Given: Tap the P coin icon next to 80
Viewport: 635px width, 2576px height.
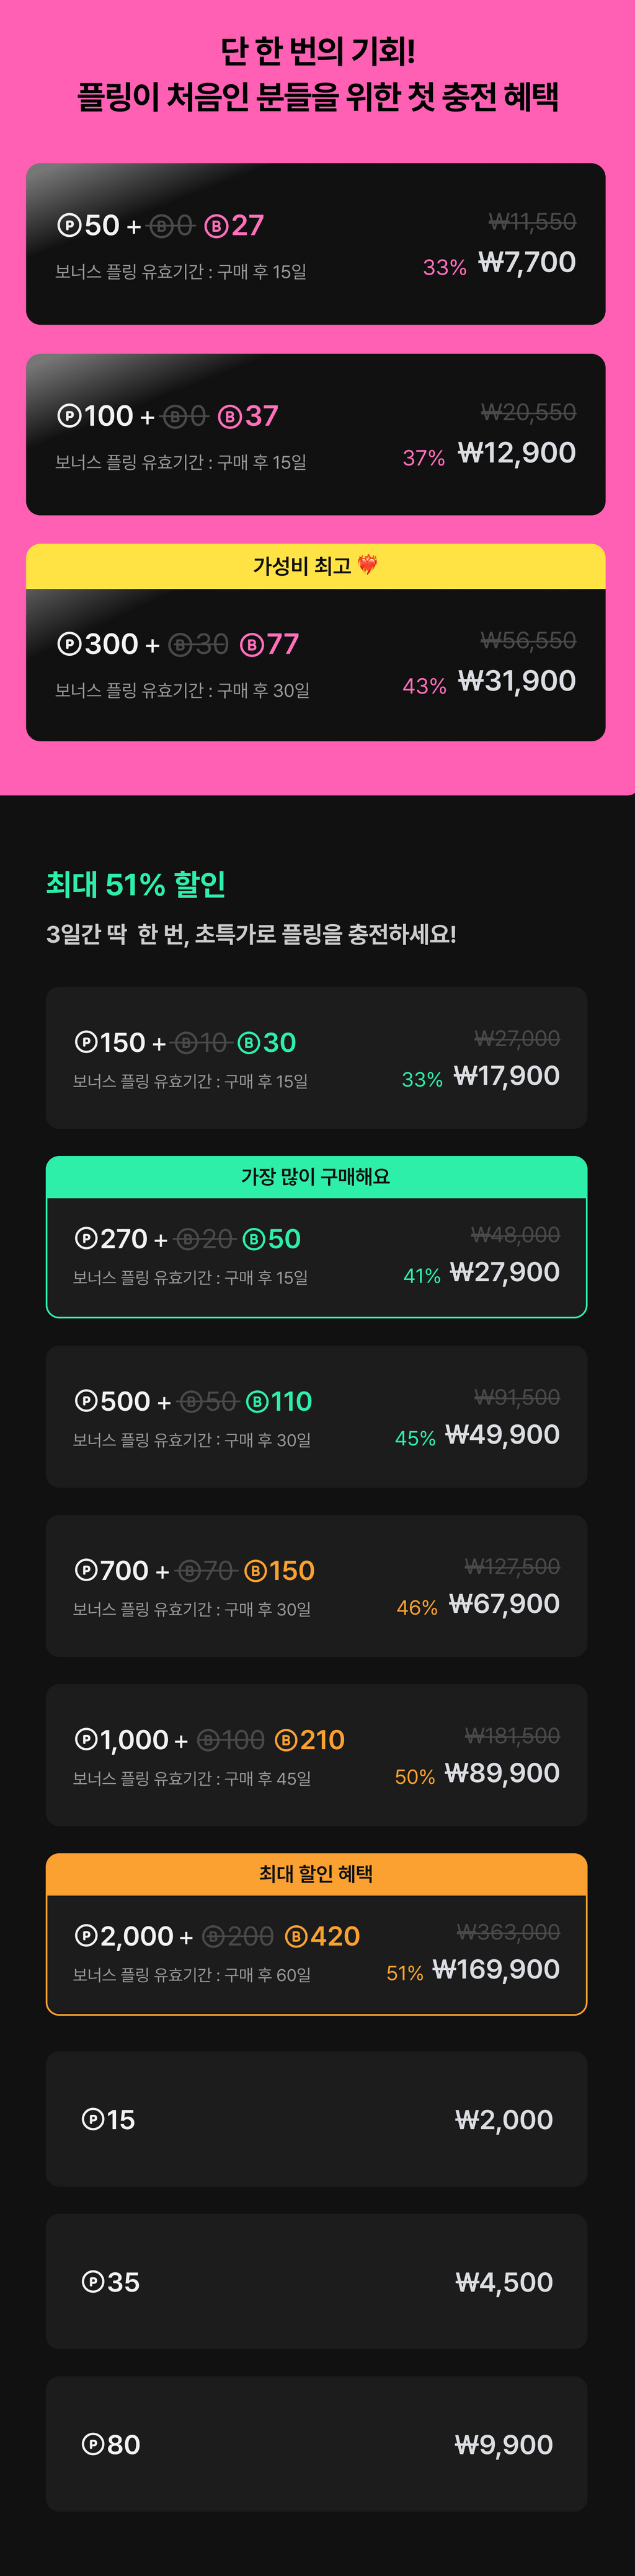Looking at the screenshot, I should point(93,2445).
